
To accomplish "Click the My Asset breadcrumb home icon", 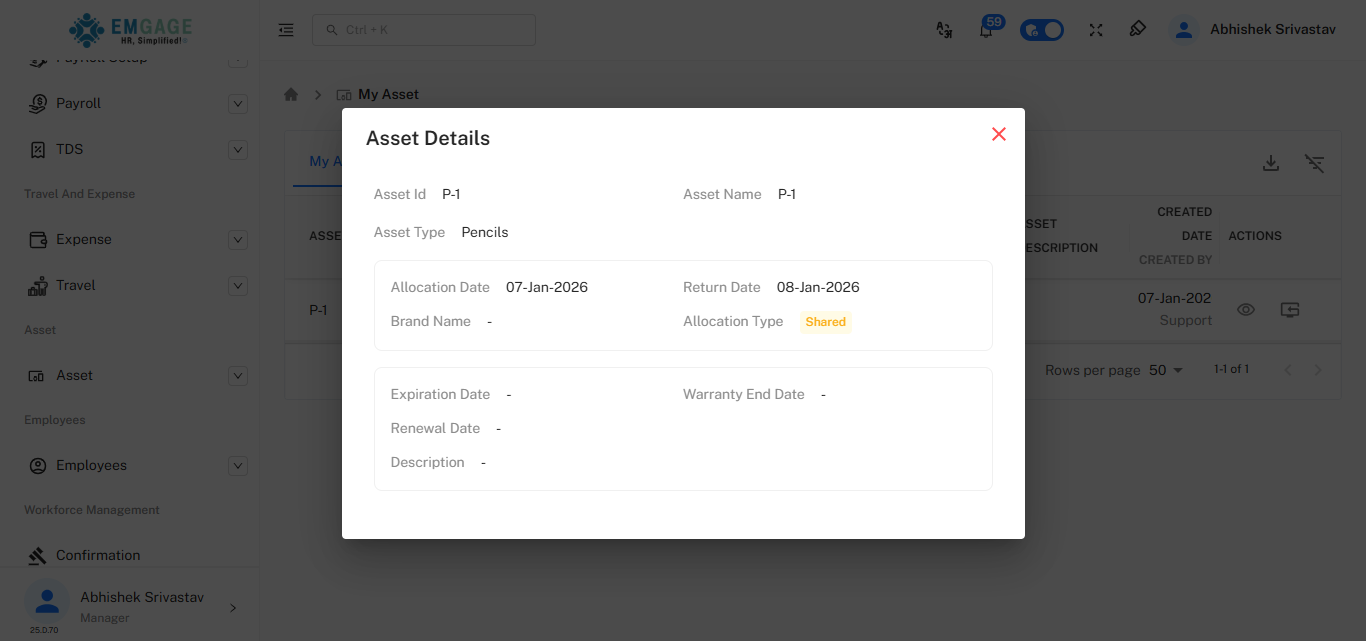I will (290, 93).
